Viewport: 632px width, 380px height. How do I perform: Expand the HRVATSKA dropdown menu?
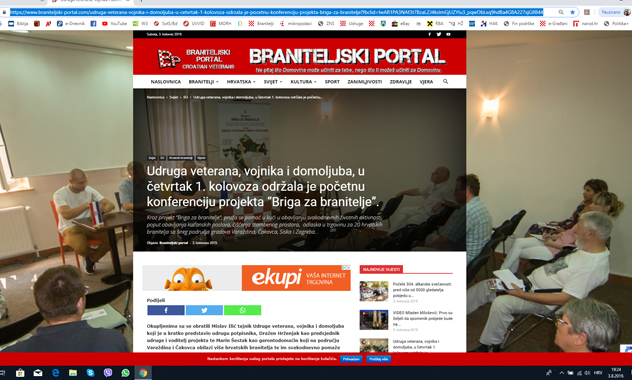pos(241,82)
